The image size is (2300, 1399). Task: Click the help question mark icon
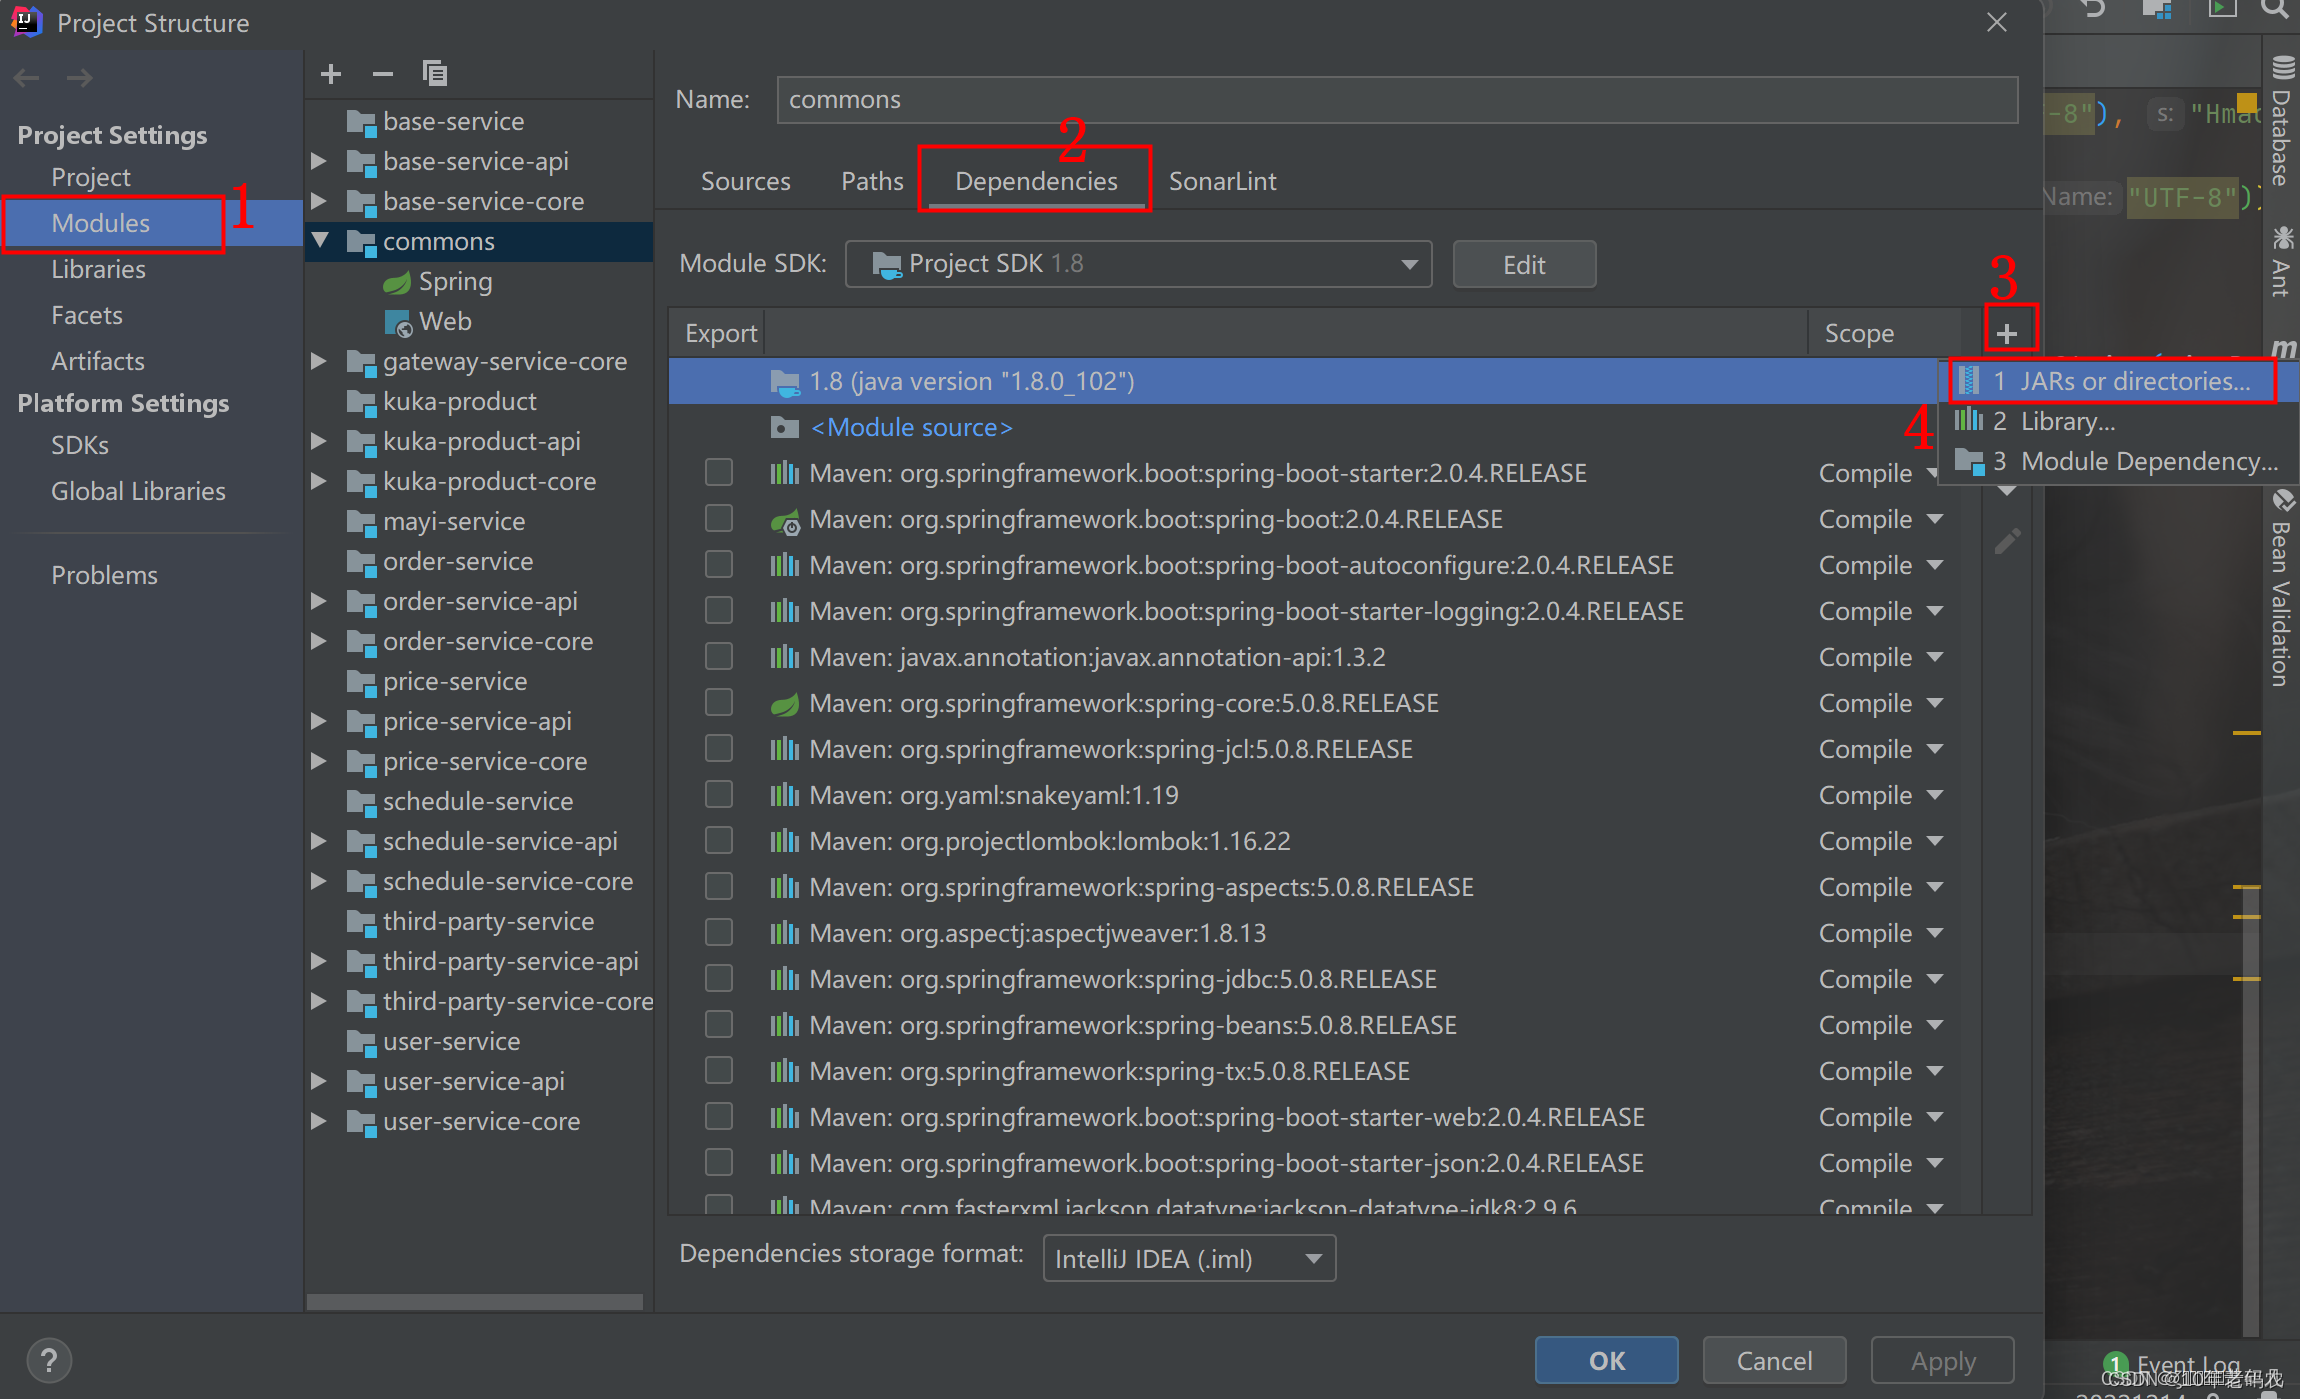click(x=49, y=1360)
